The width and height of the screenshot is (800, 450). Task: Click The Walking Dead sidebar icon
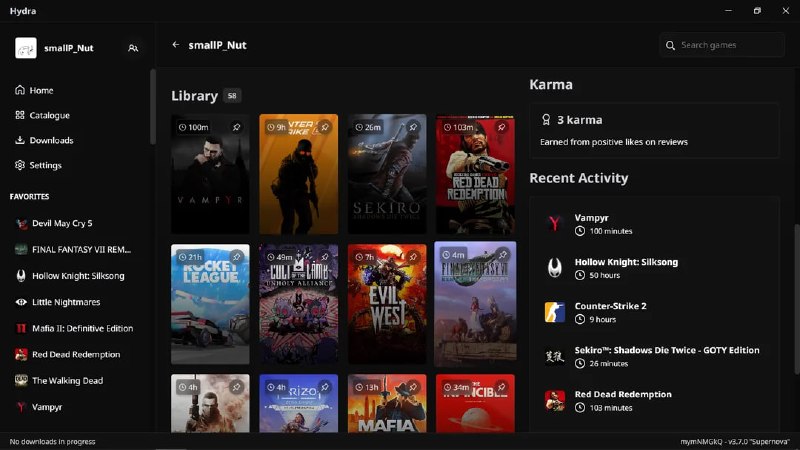pyautogui.click(x=21, y=381)
